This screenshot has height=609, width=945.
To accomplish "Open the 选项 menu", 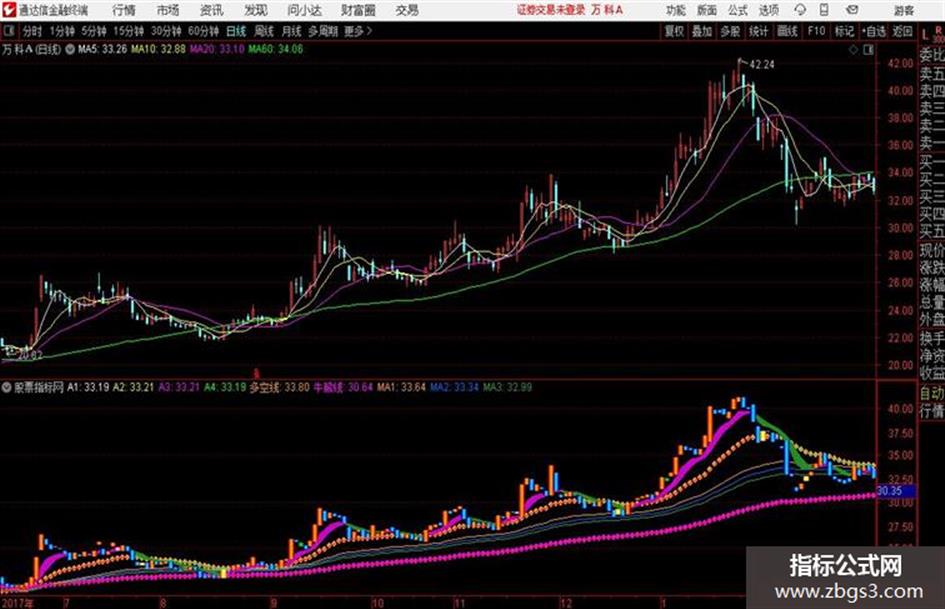I will coord(769,10).
